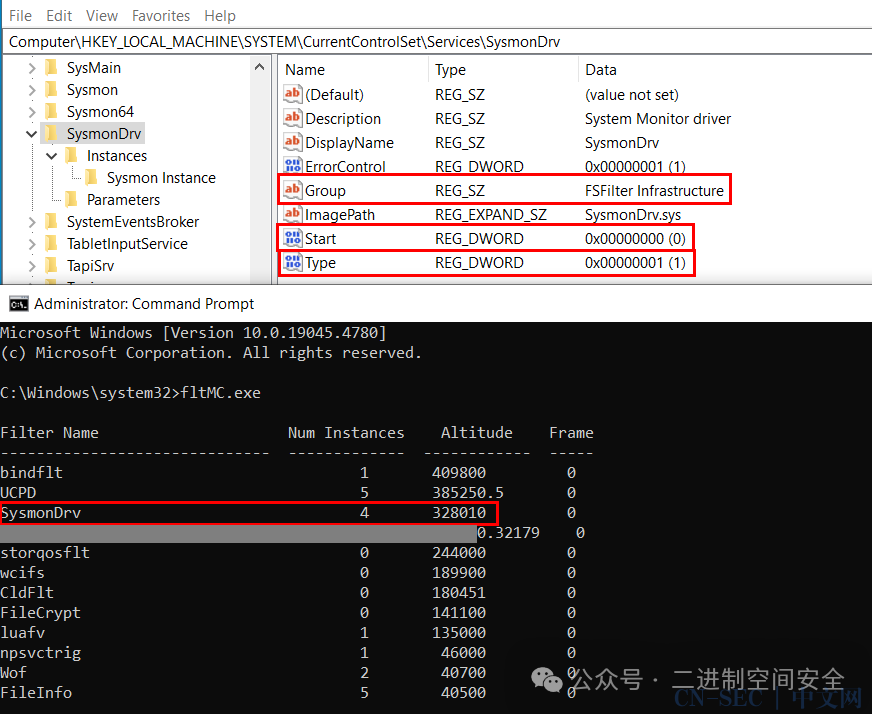Click the DisplayName string value icon
This screenshot has height=714, width=872.
tap(293, 142)
